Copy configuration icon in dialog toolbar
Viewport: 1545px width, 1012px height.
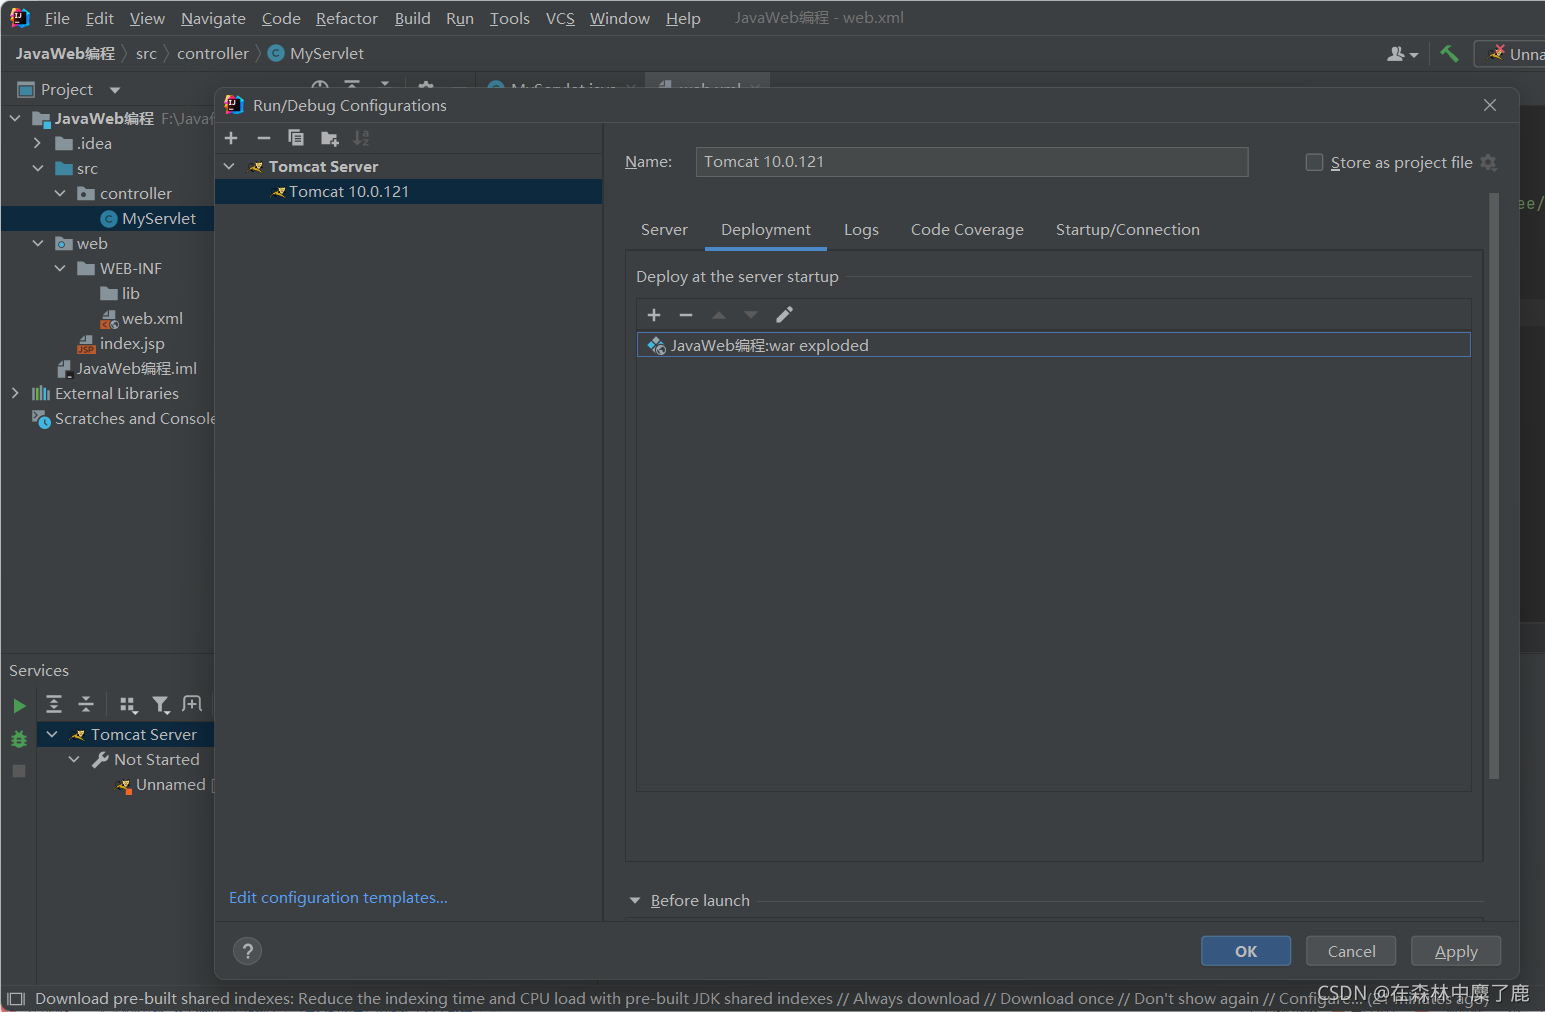296,138
